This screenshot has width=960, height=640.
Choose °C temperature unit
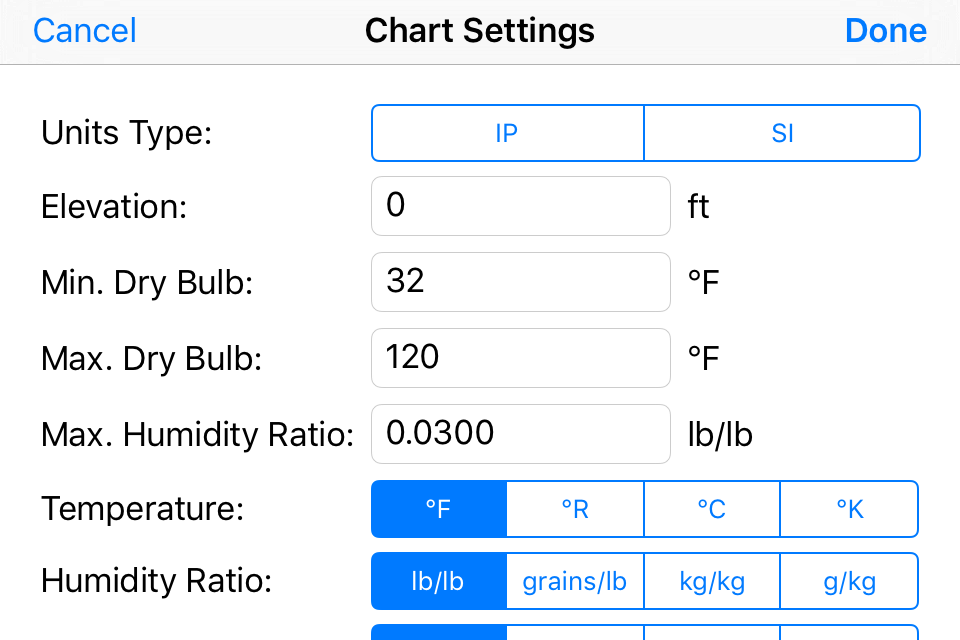pos(712,509)
